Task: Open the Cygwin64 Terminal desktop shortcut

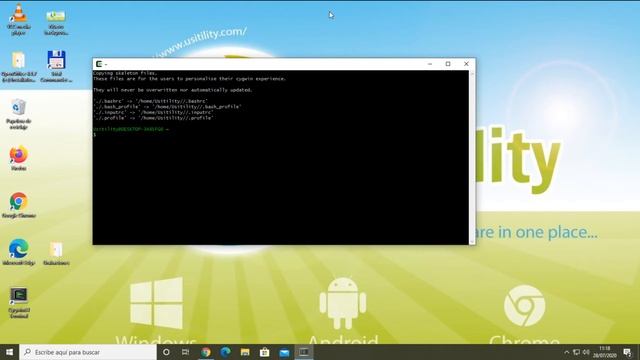Action: click(18, 302)
